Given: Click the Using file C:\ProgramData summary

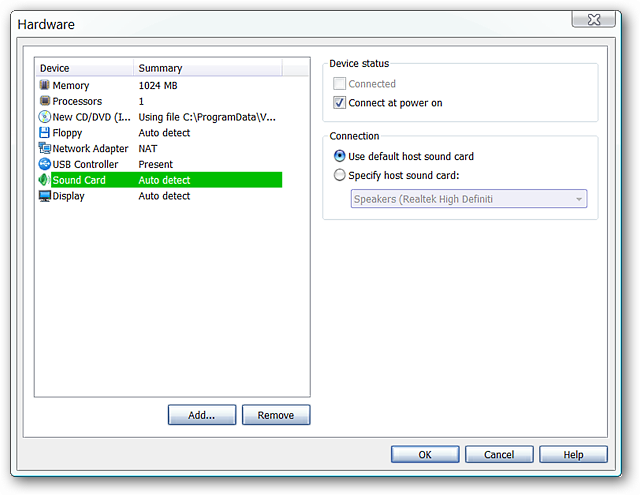Looking at the screenshot, I should [207, 117].
